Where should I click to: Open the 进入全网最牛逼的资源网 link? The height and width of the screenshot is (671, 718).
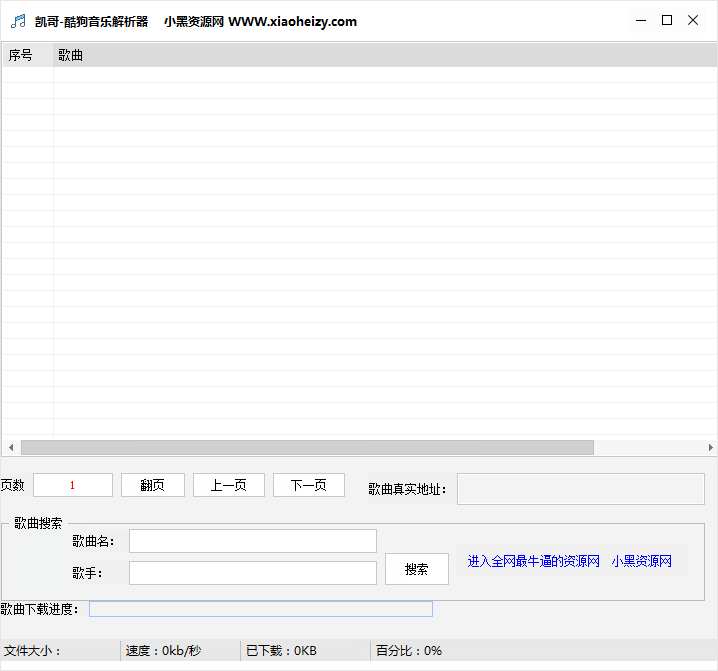pos(533,561)
